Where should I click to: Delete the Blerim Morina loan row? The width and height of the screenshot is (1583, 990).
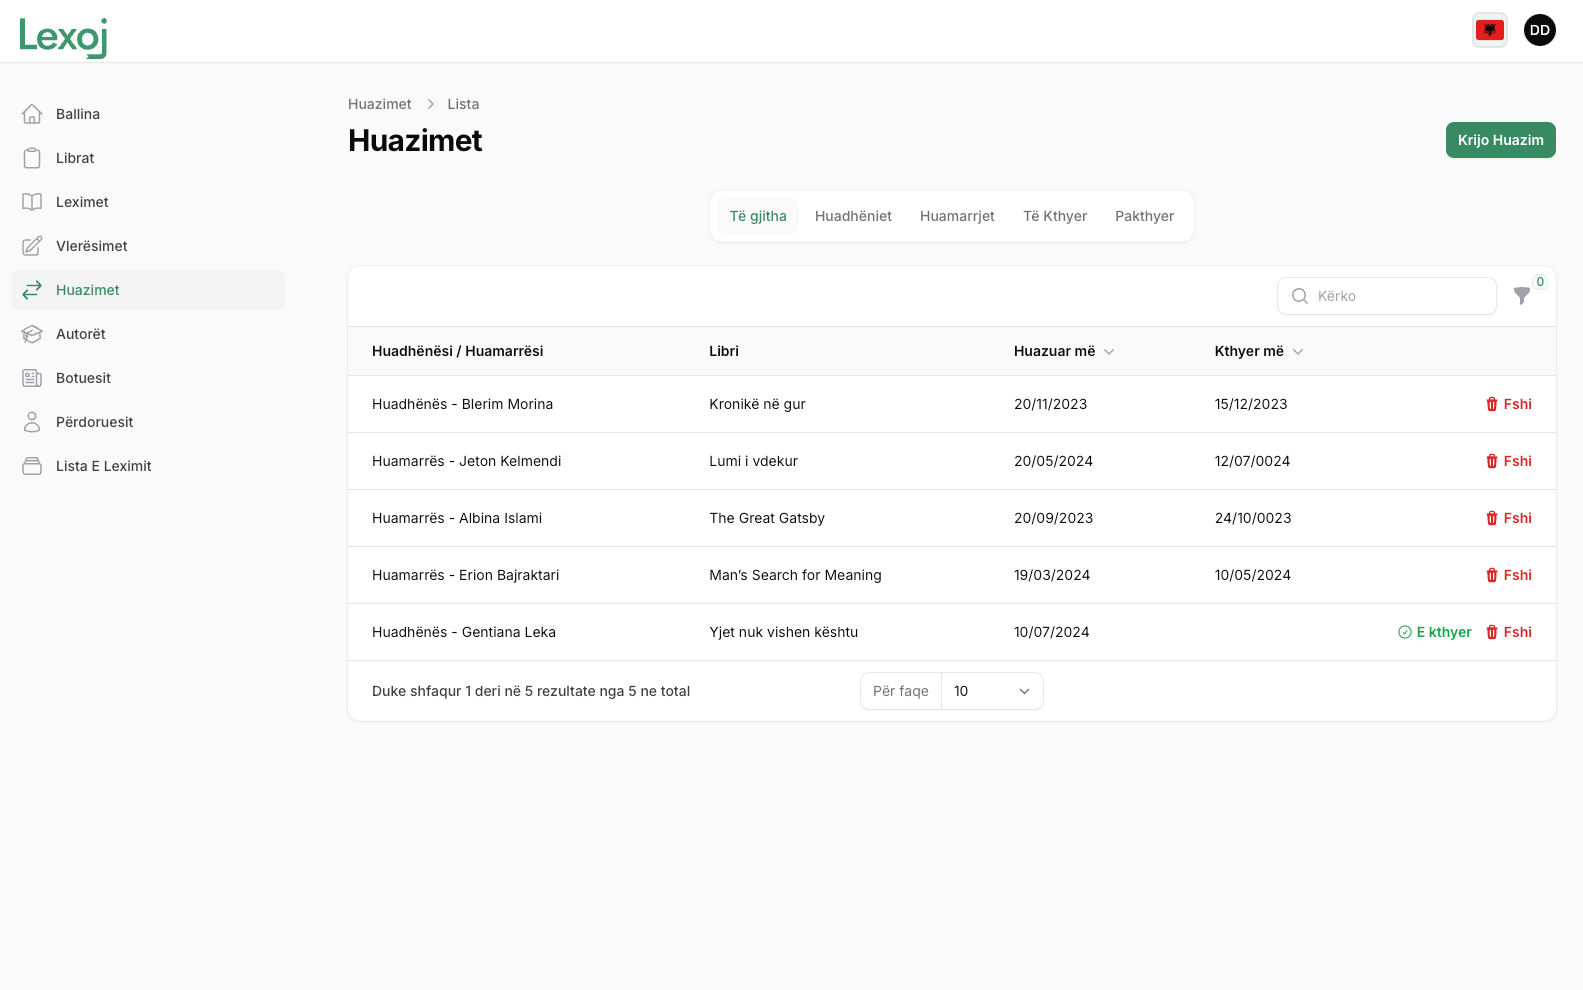click(1508, 404)
